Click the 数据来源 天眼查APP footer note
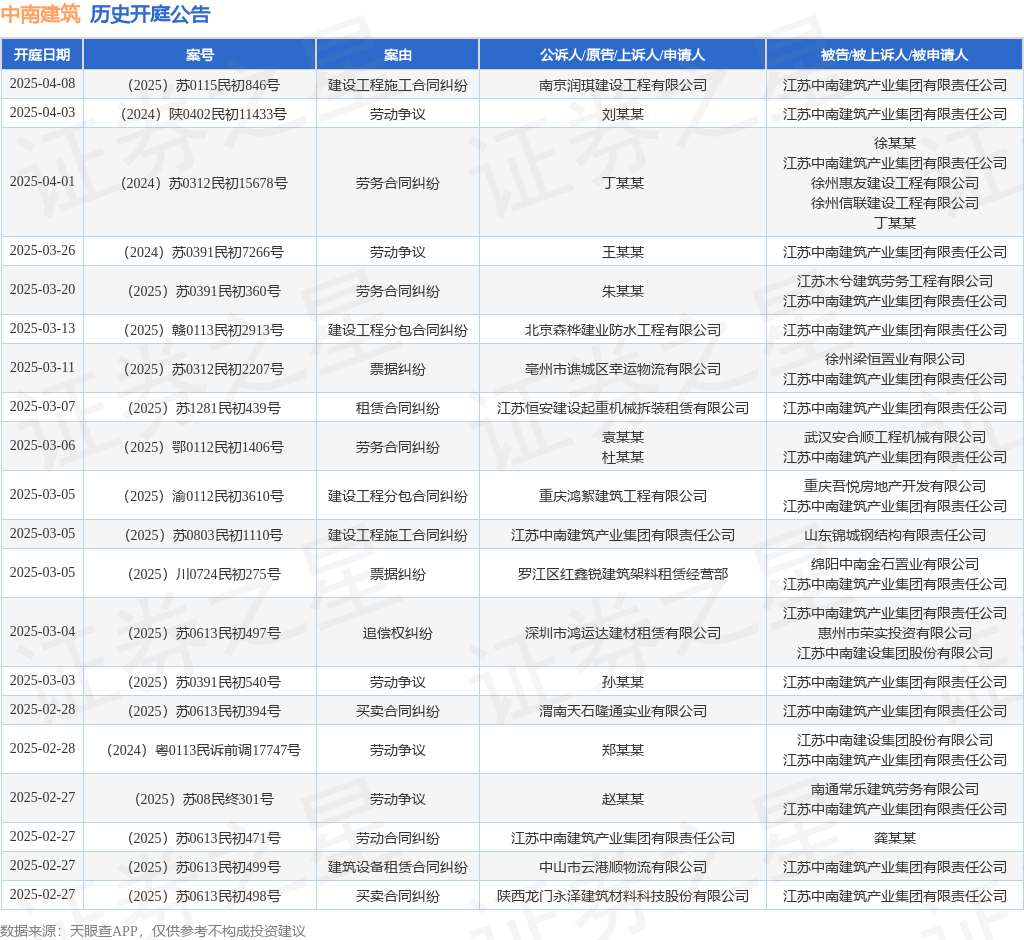1024x940 pixels. (x=153, y=931)
